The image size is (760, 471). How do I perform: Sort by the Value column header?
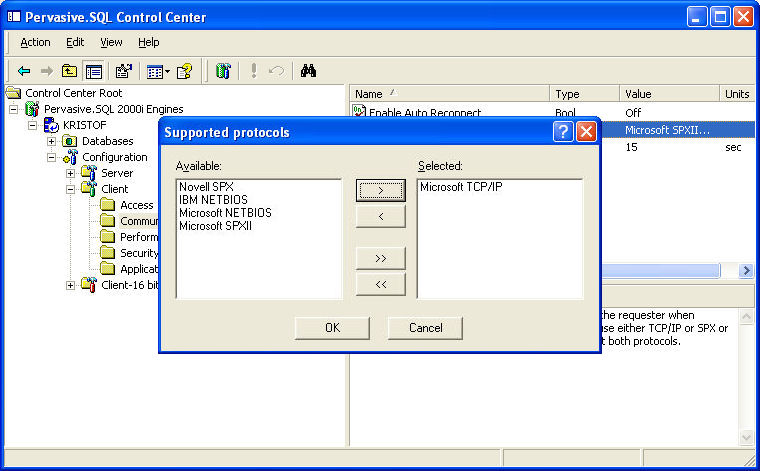669,94
